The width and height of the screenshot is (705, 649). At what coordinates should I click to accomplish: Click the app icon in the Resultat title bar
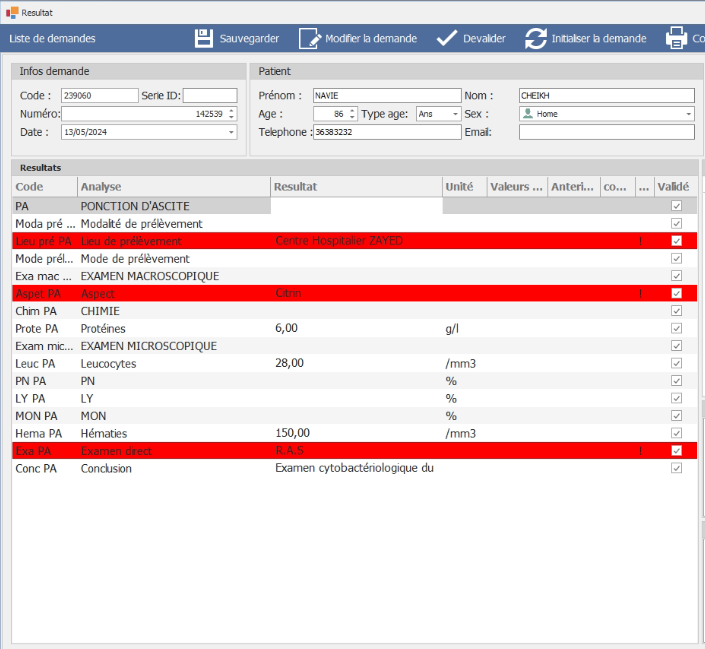12,11
